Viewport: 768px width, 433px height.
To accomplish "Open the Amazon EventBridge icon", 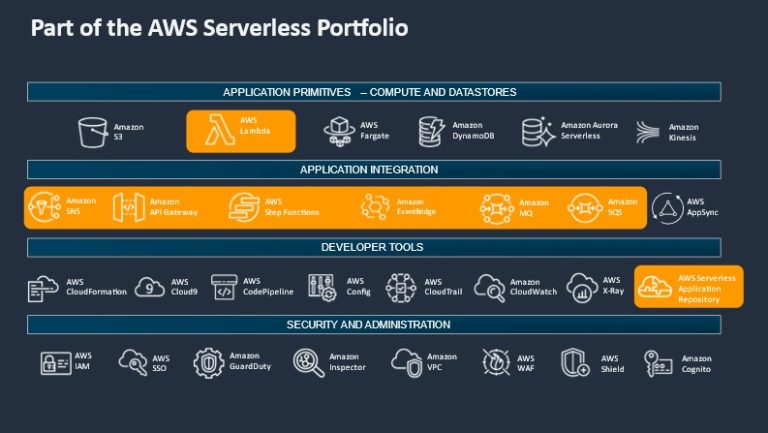I will click(375, 207).
